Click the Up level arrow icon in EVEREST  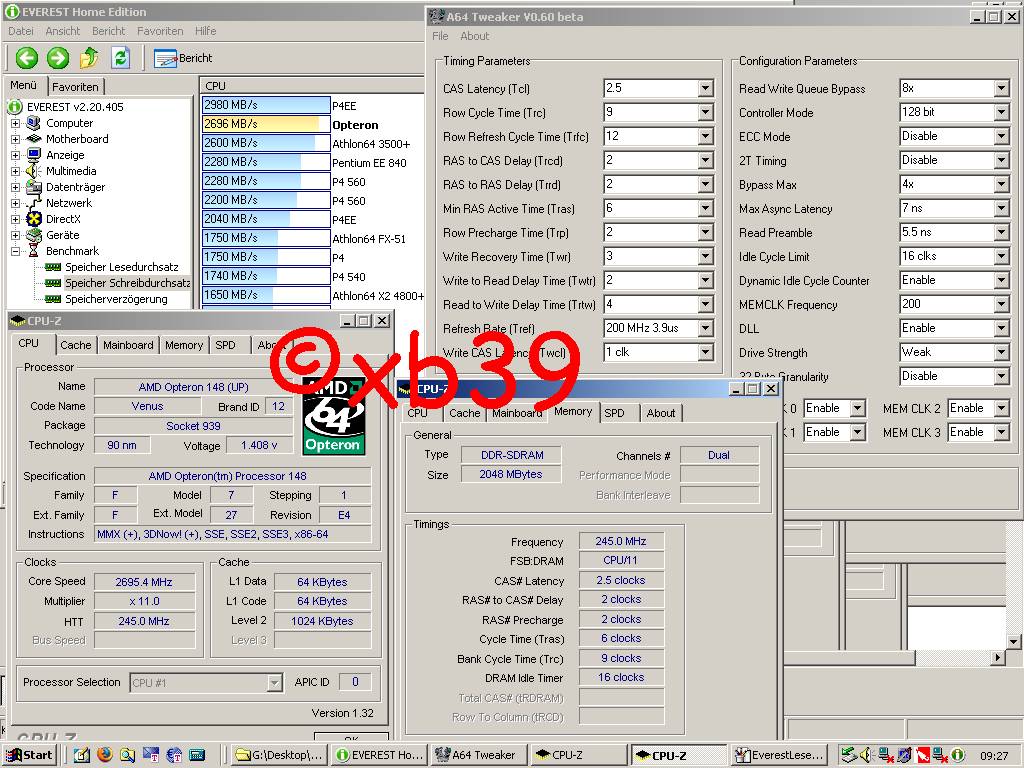tap(89, 58)
